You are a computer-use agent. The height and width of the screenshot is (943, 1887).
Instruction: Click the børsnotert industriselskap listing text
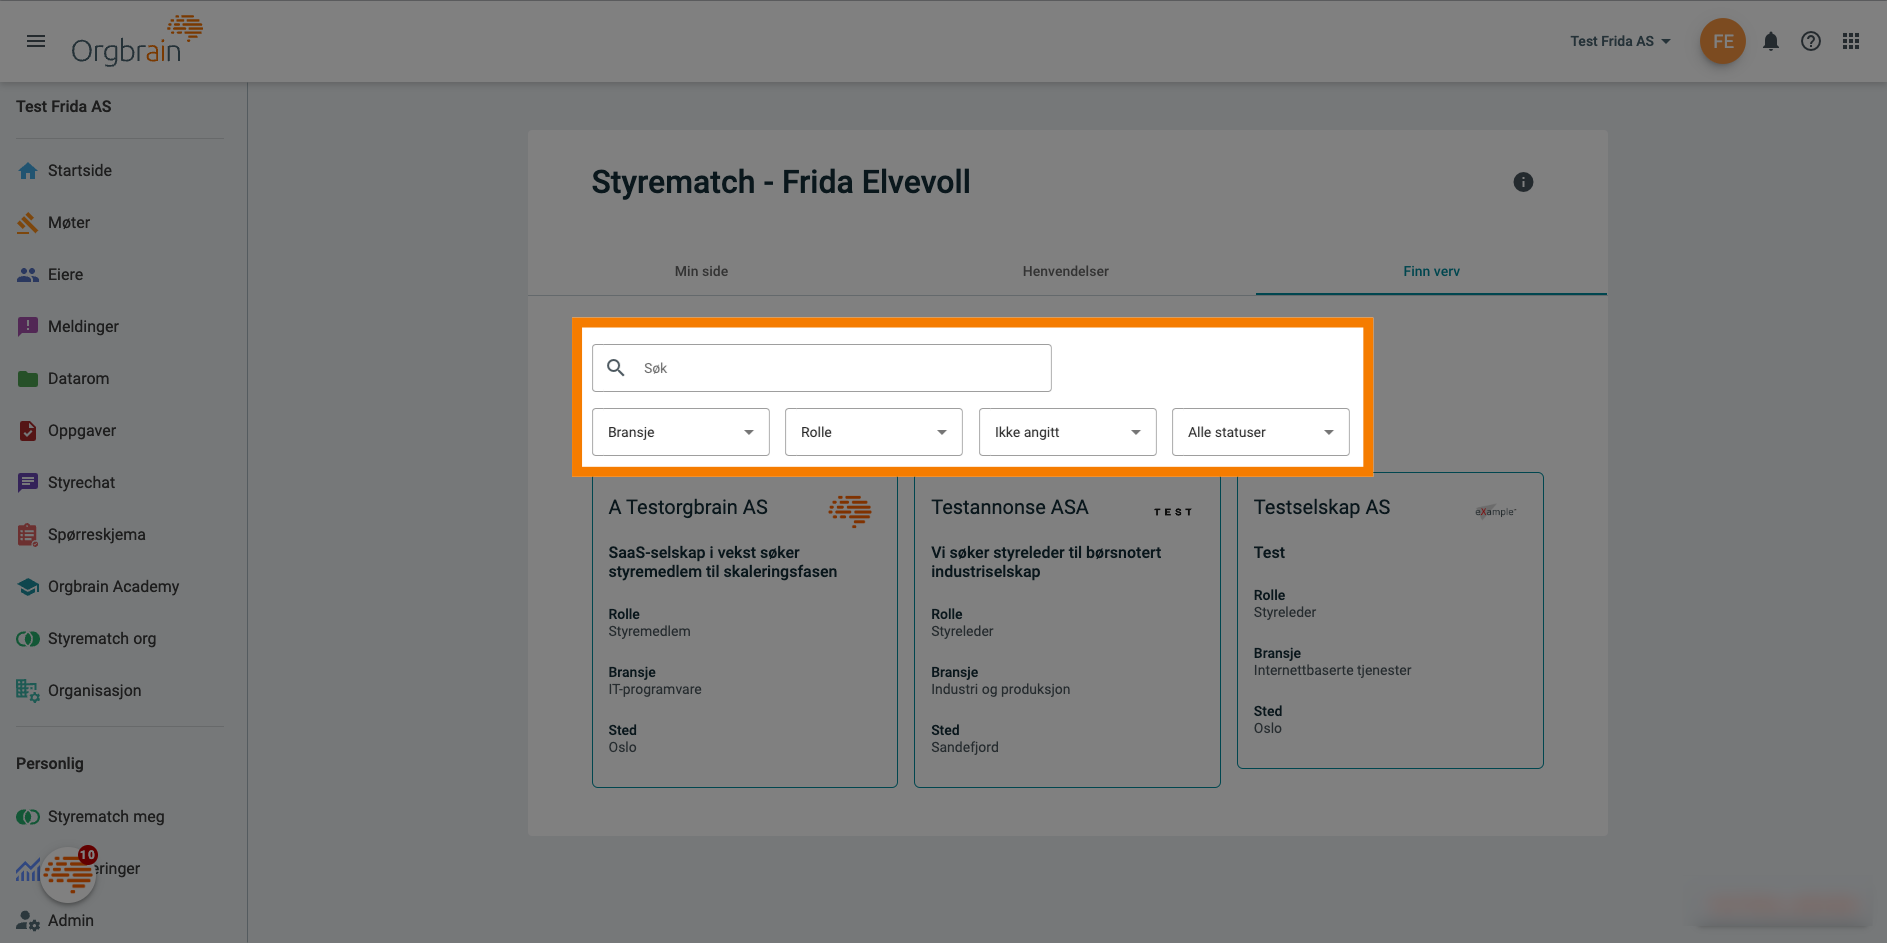(x=1046, y=562)
